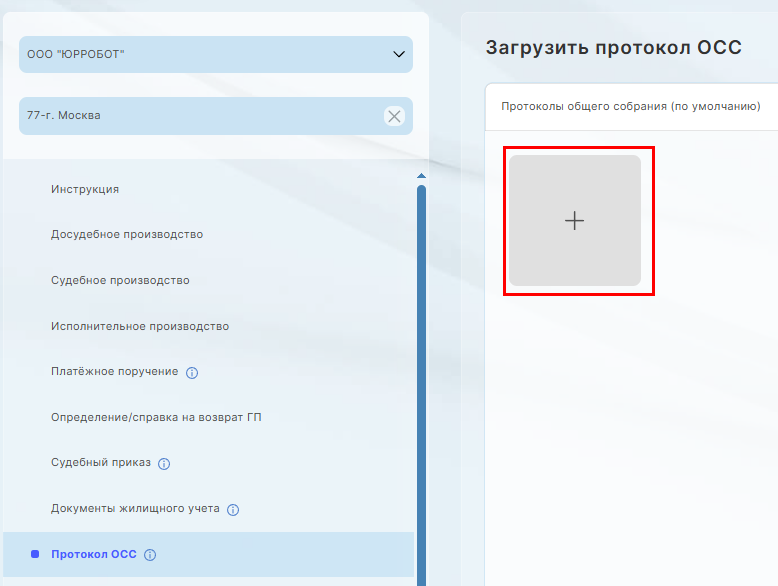Image resolution: width=778 pixels, height=586 pixels.
Task: Show info for Документы жилищного учета
Action: tap(233, 510)
